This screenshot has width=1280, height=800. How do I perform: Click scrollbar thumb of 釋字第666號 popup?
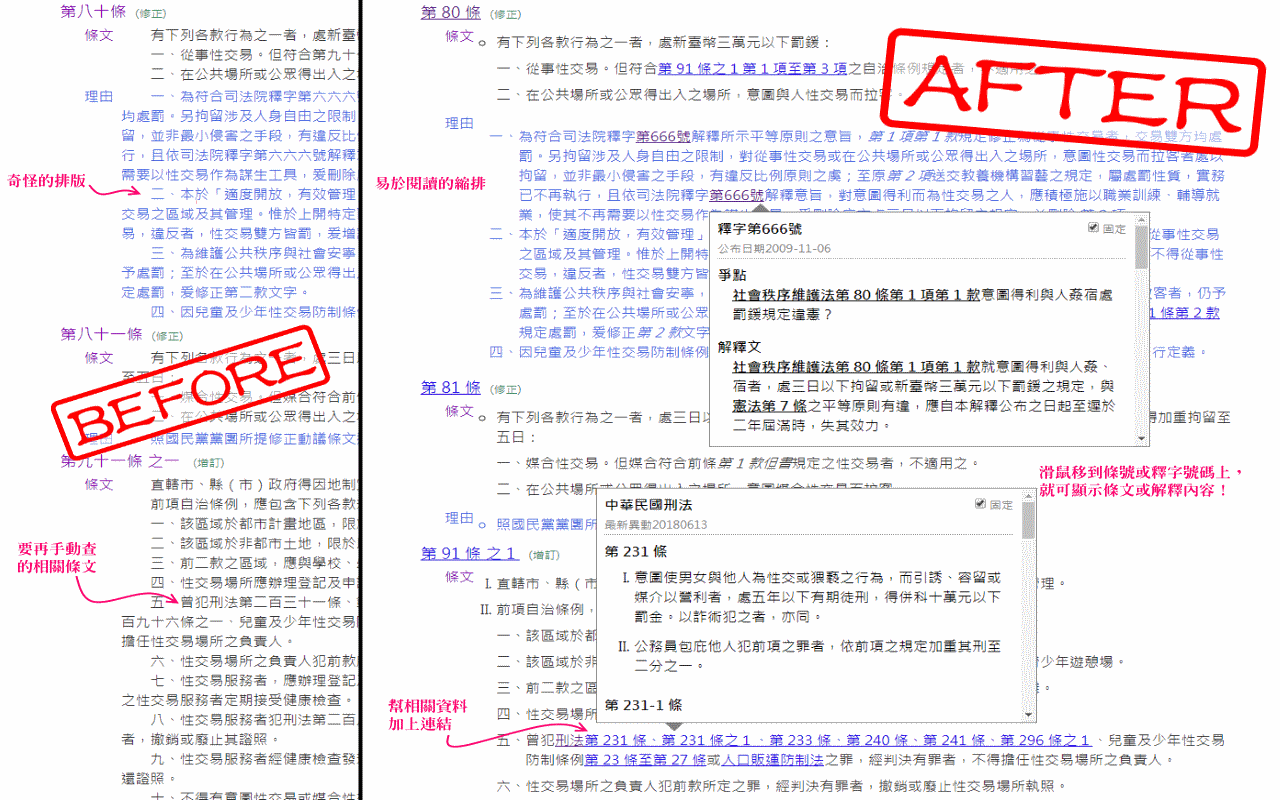(x=1142, y=246)
